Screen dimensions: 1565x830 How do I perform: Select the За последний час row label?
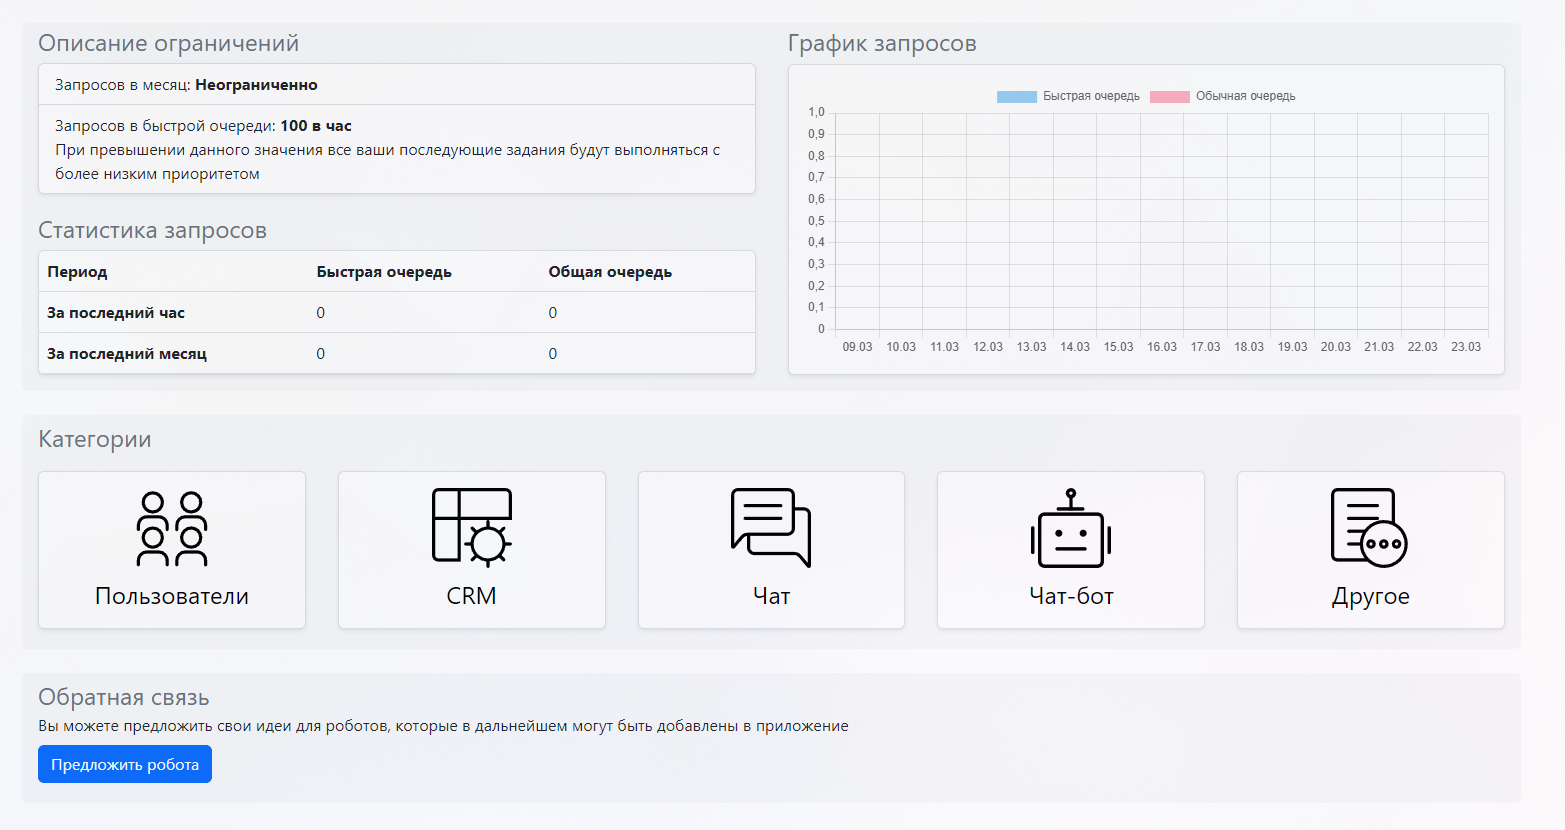pyautogui.click(x=116, y=313)
